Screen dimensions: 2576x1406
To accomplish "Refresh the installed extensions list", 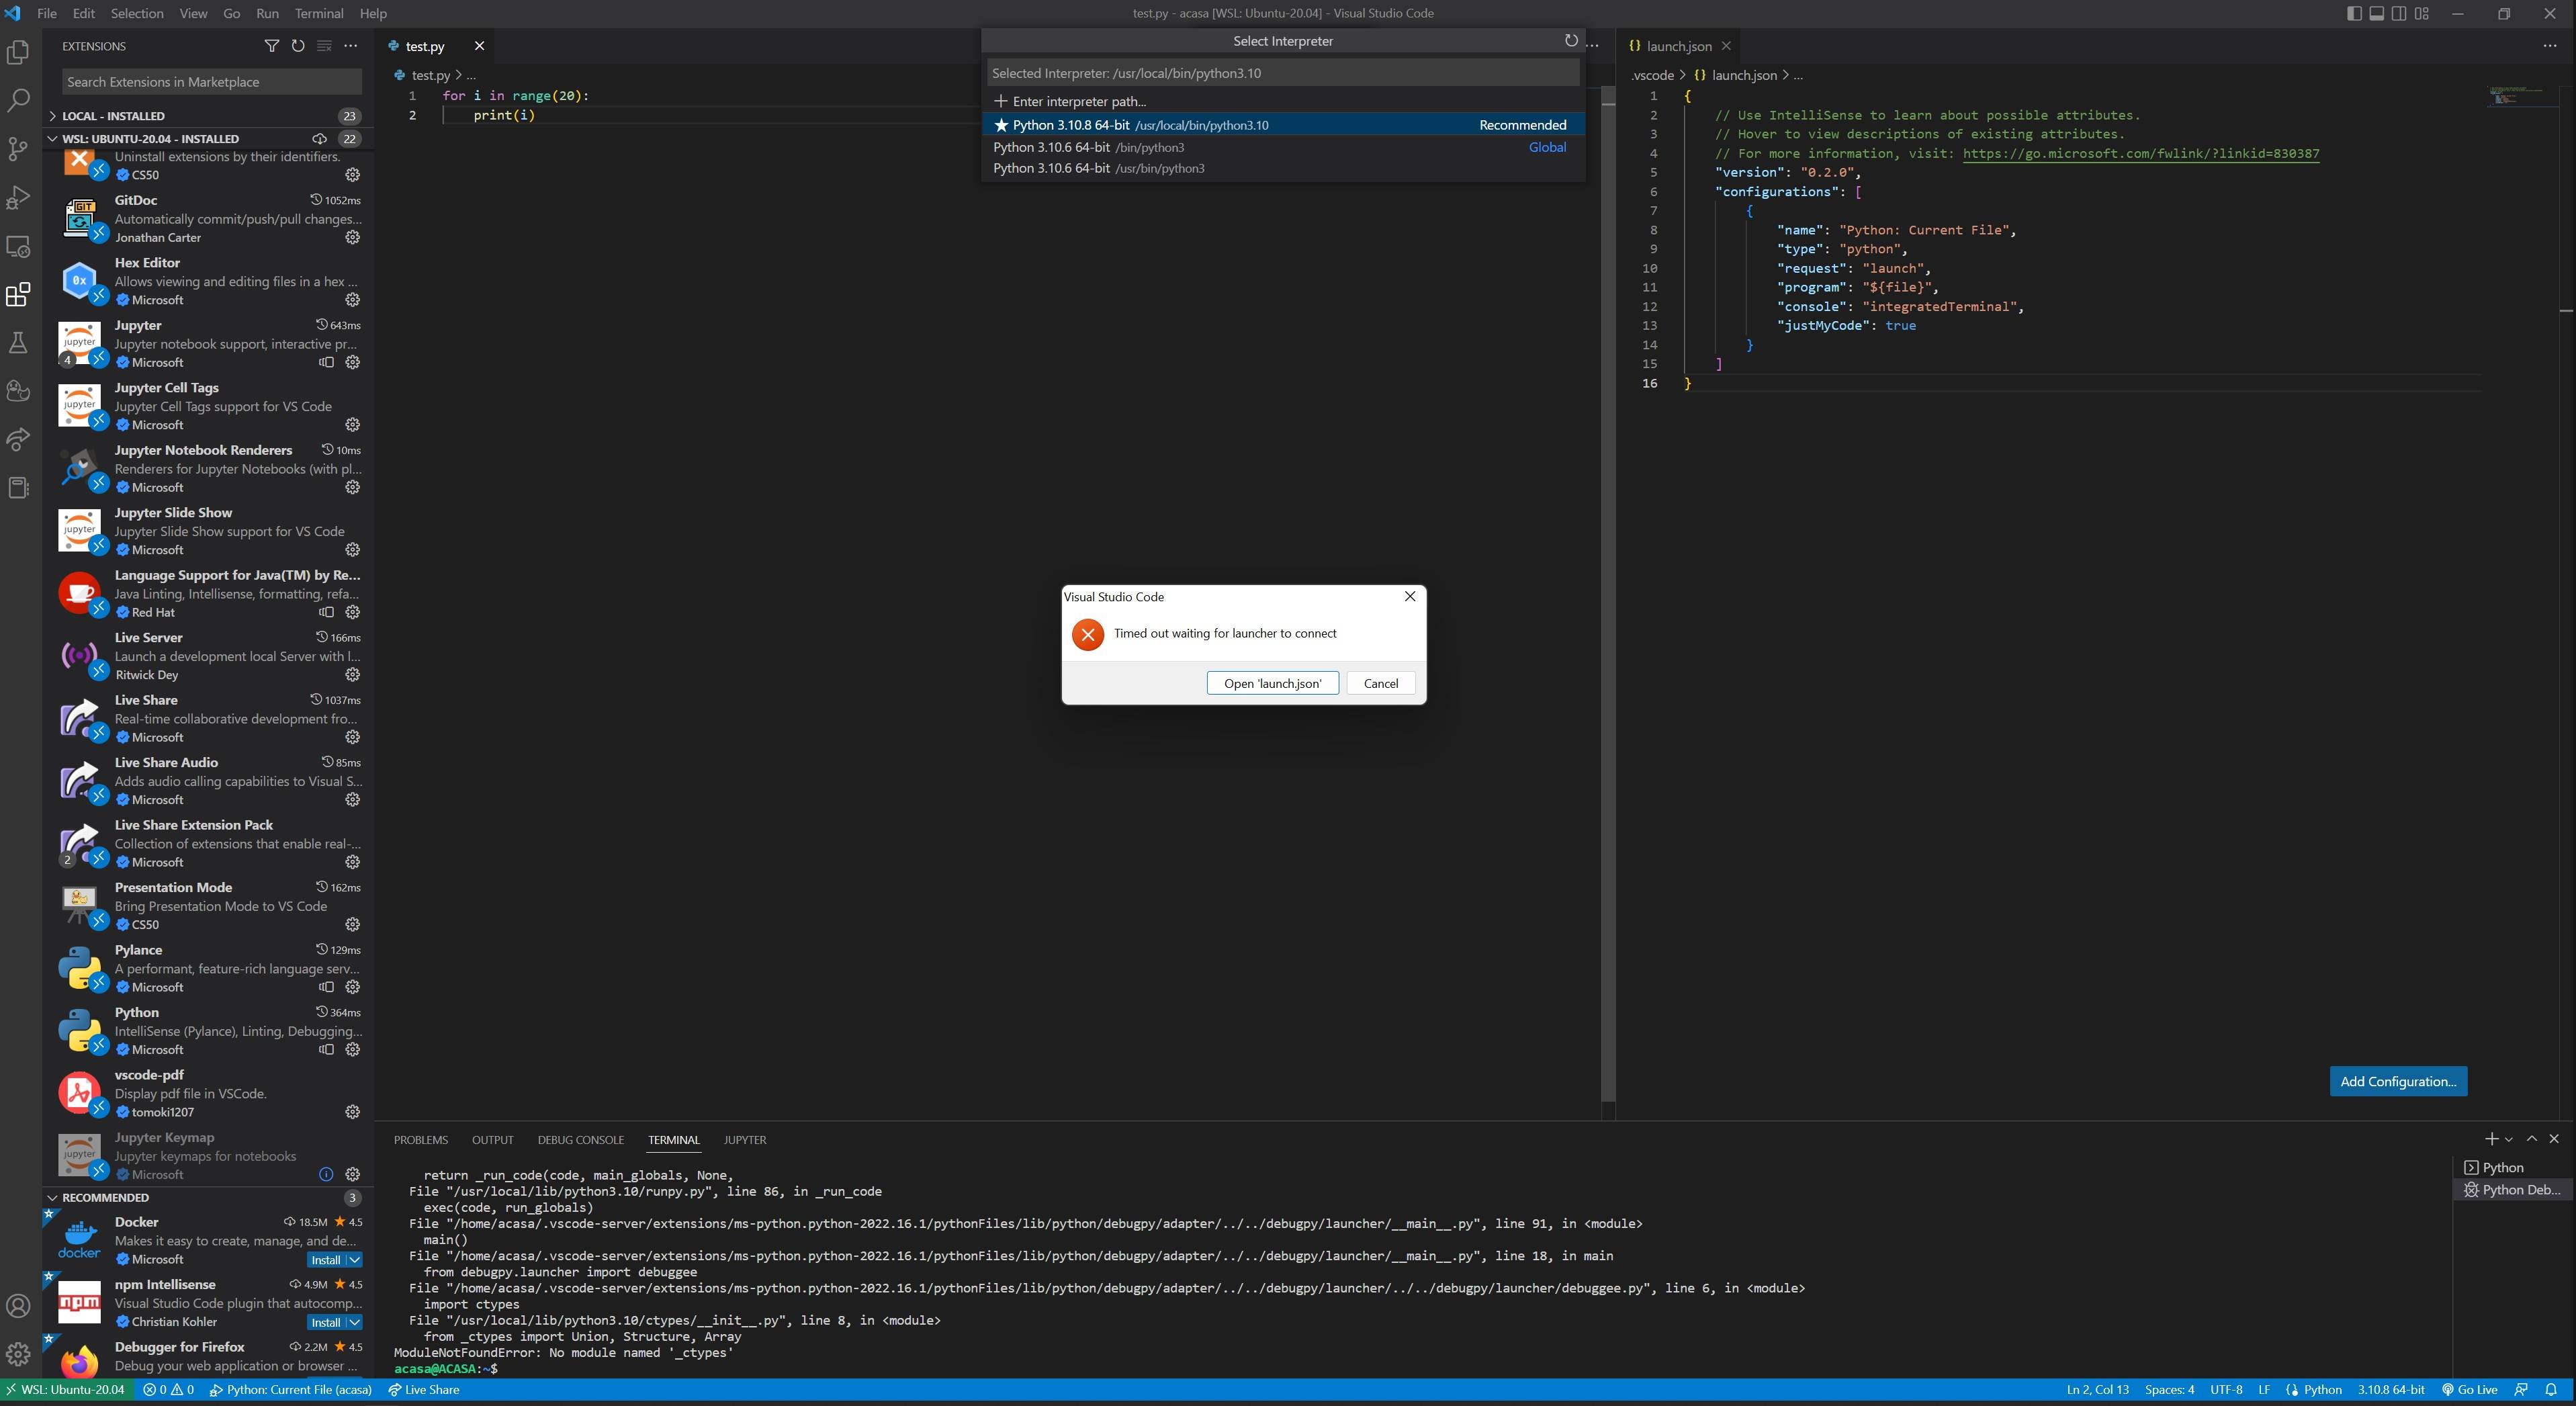I will [x=297, y=46].
